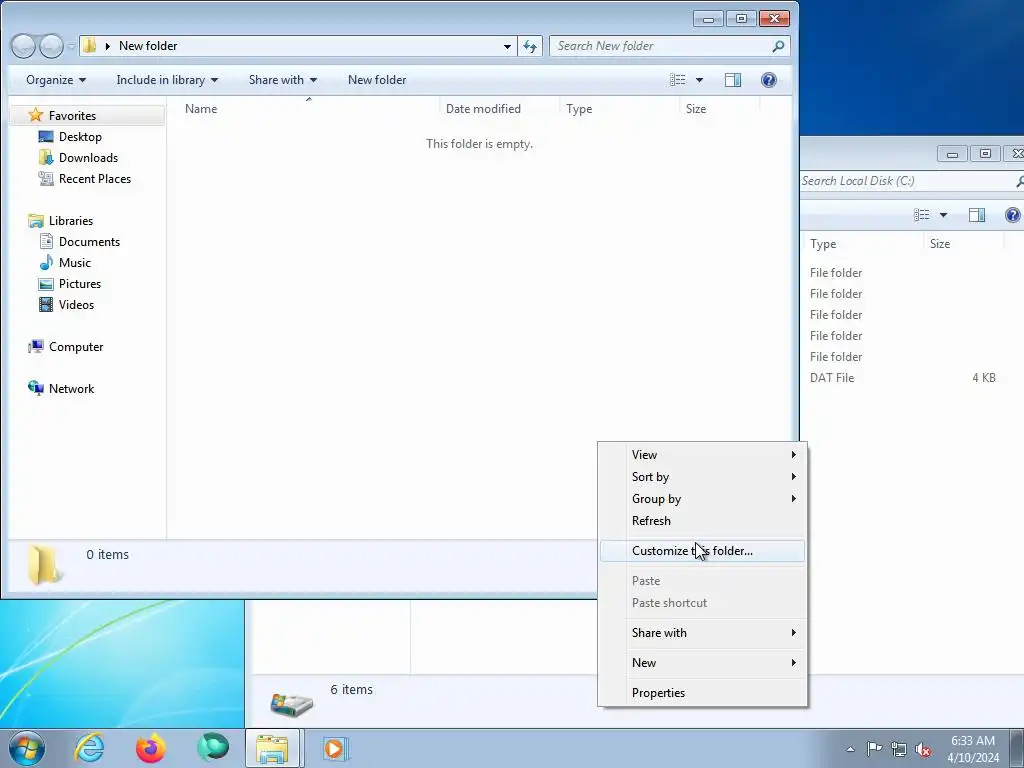Show the preview pane in New folder window
1024x768 pixels.
733,80
